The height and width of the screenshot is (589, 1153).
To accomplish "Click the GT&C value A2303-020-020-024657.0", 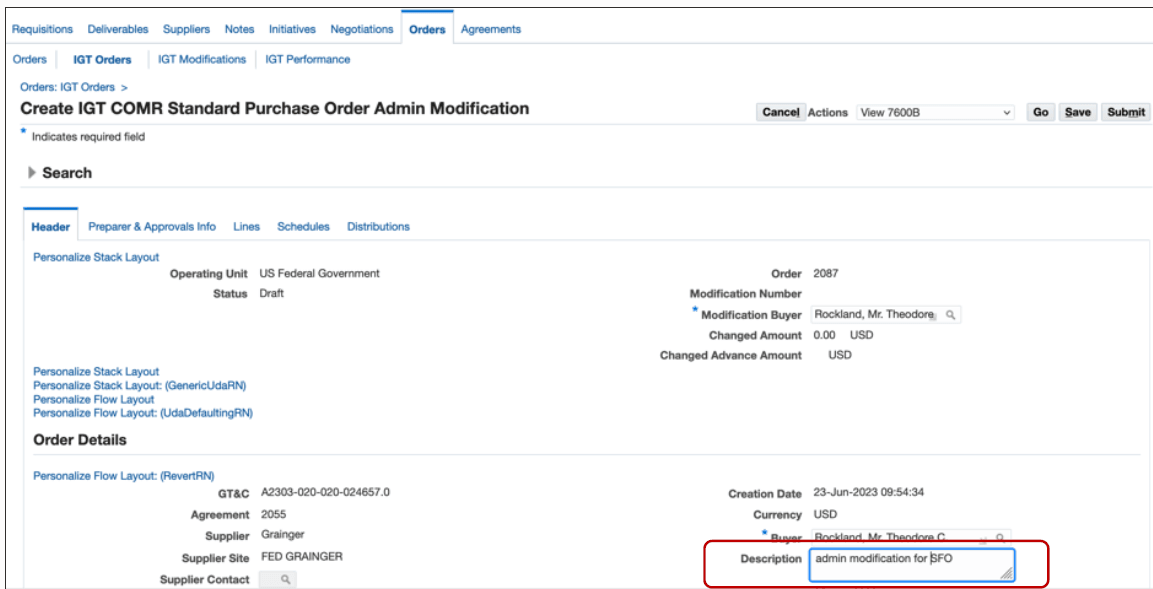I will (x=326, y=492).
